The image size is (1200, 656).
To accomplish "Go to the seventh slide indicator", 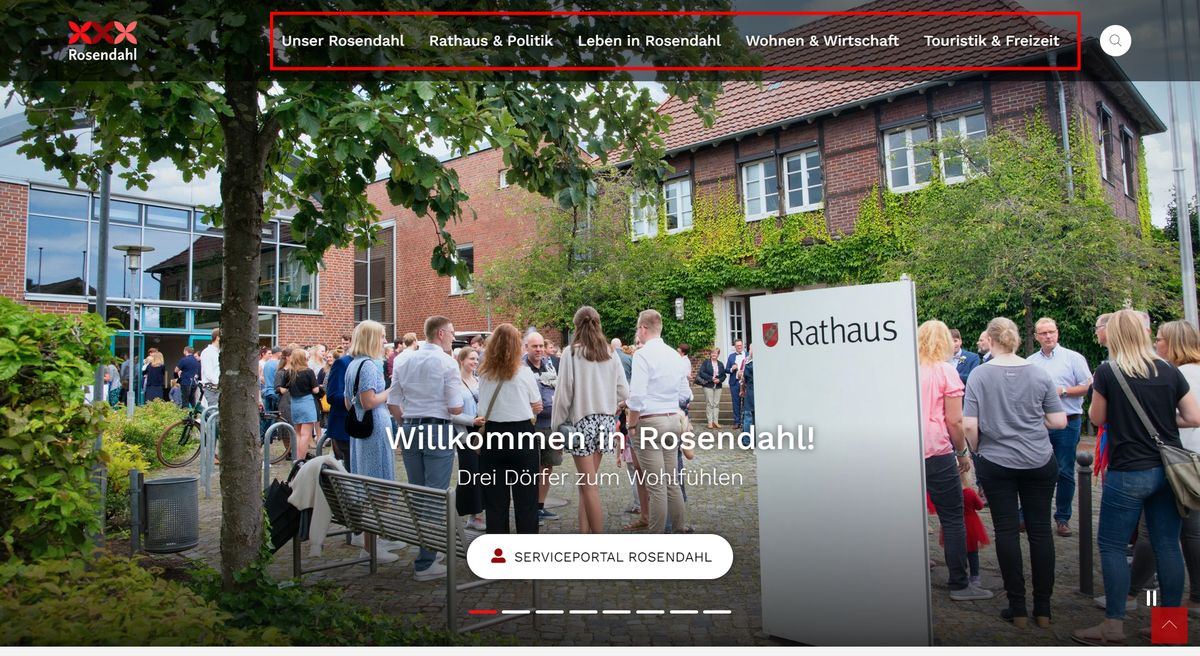I will 683,611.
